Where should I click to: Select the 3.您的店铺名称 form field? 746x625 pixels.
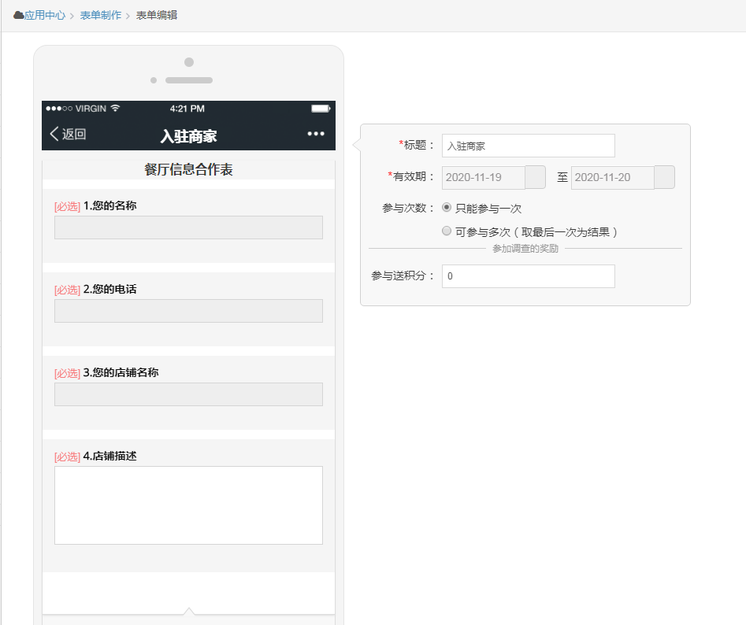pyautogui.click(x=188, y=394)
